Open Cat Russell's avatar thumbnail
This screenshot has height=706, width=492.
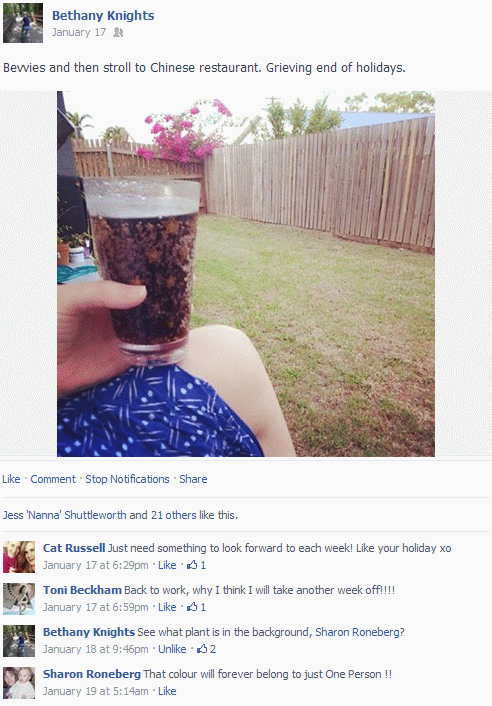[x=19, y=557]
